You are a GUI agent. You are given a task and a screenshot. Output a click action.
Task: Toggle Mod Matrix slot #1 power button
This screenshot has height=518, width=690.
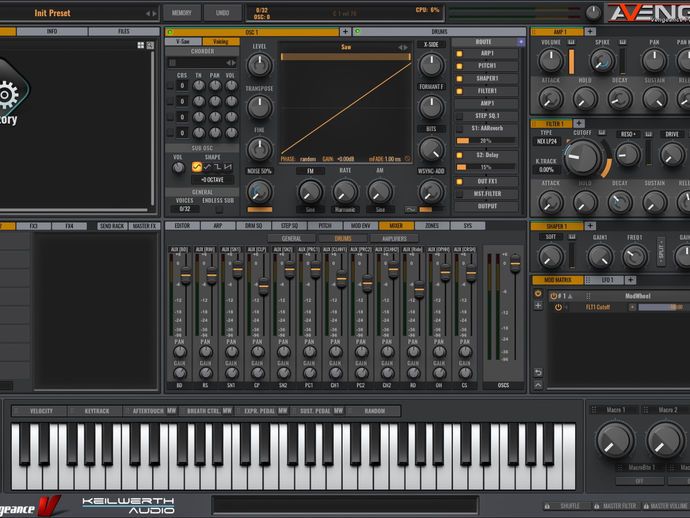pyautogui.click(x=554, y=296)
